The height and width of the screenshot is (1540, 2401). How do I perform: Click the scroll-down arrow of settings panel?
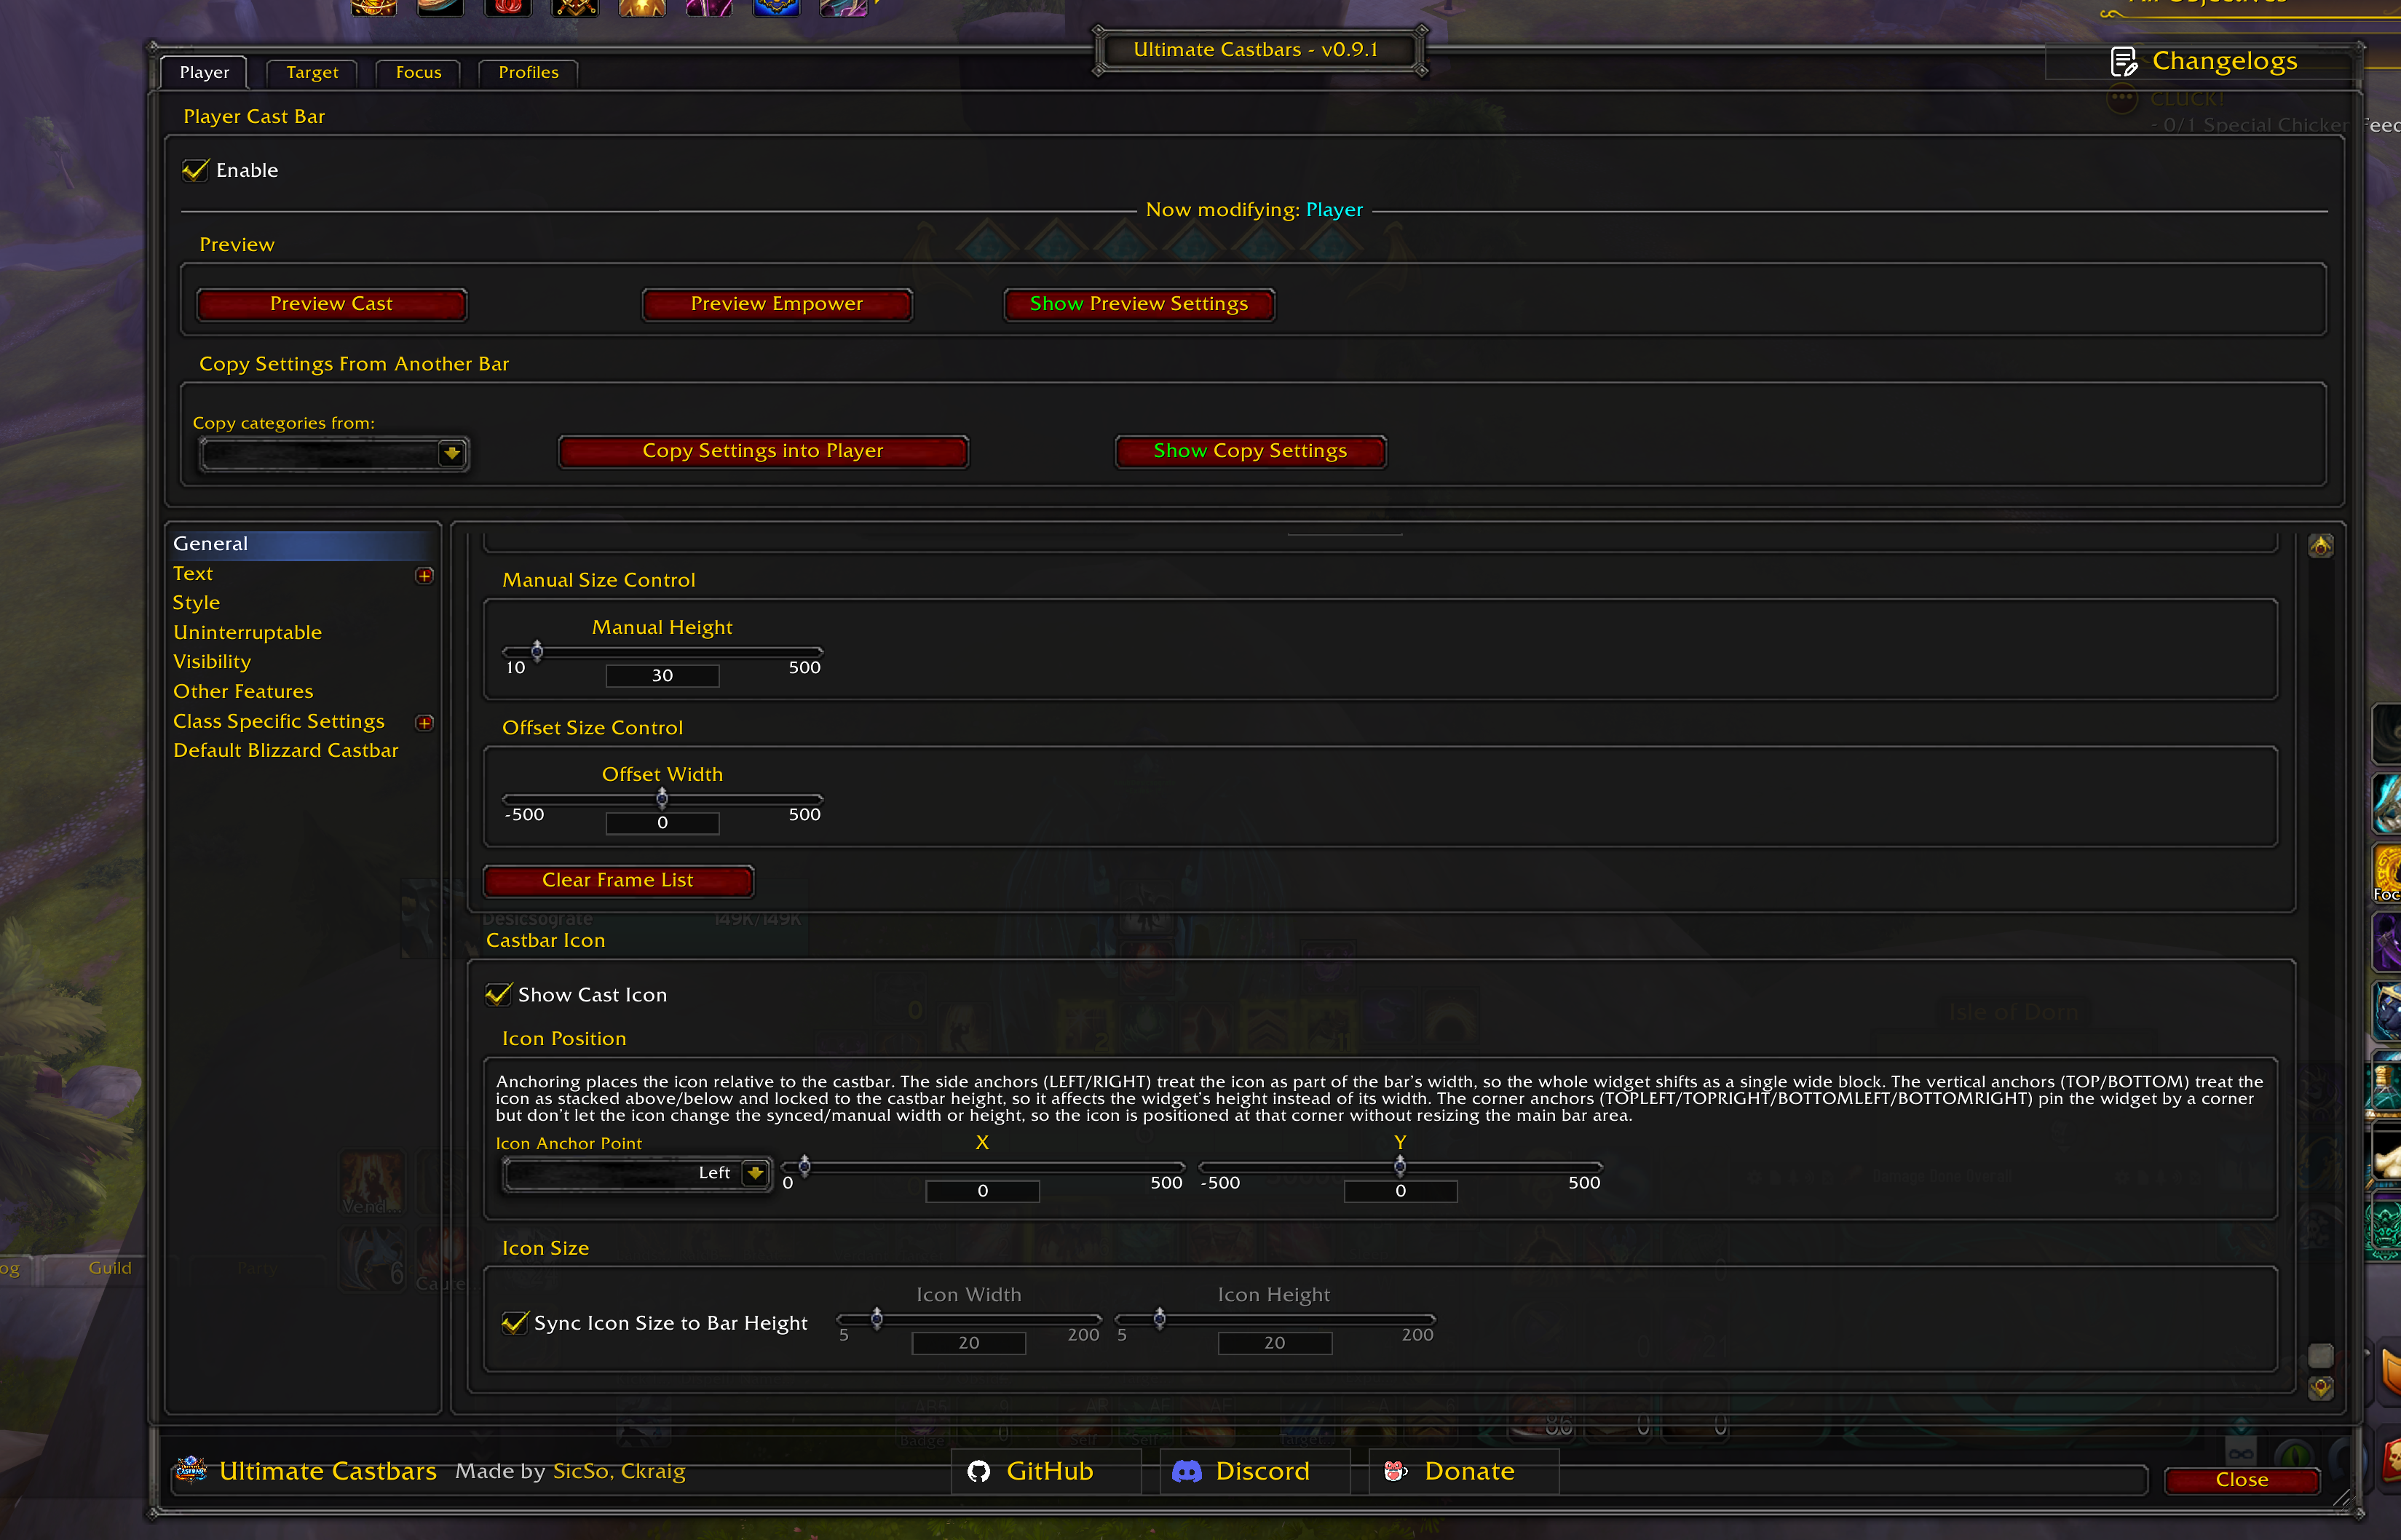2321,1387
